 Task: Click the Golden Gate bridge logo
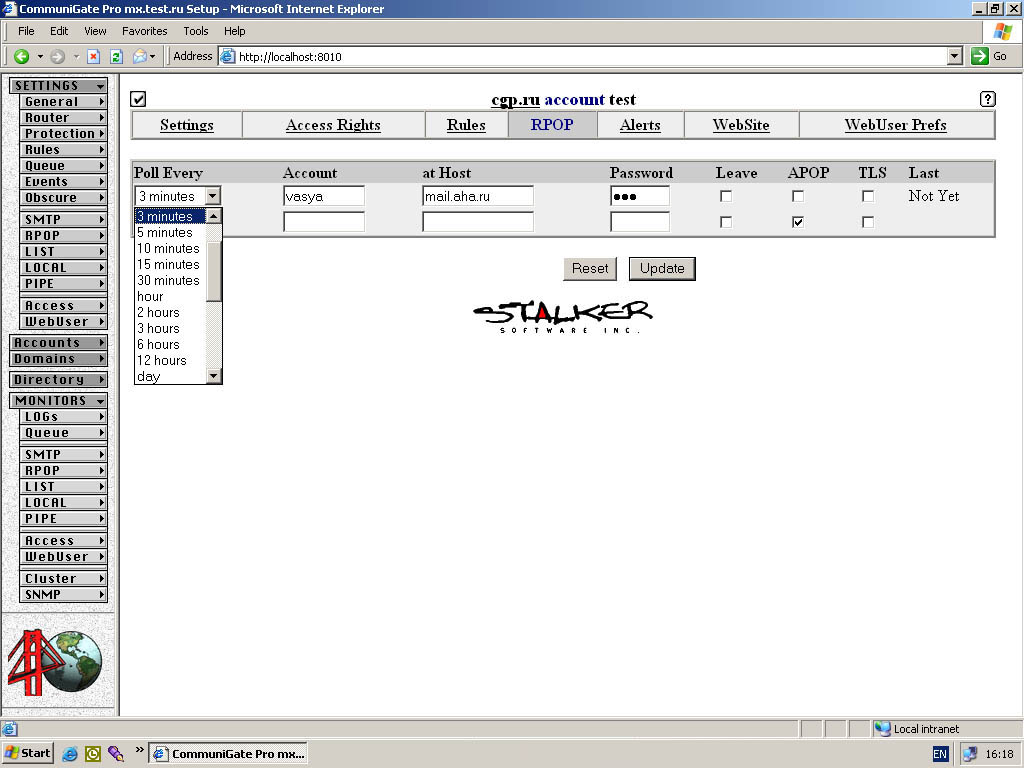coord(56,662)
